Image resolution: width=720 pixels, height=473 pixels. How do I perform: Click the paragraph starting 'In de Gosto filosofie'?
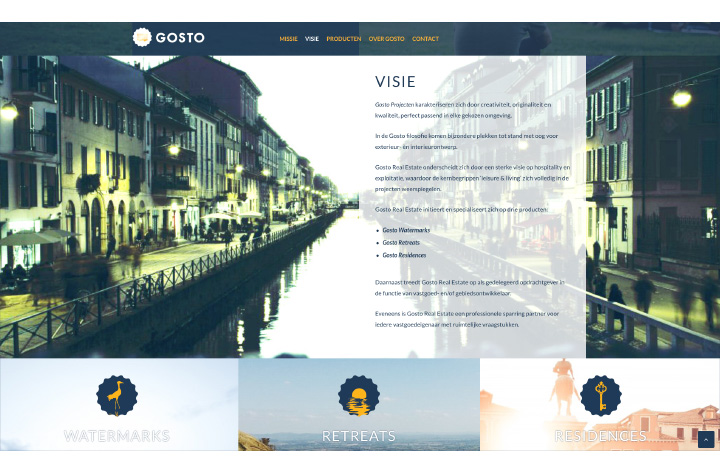[x=467, y=141]
